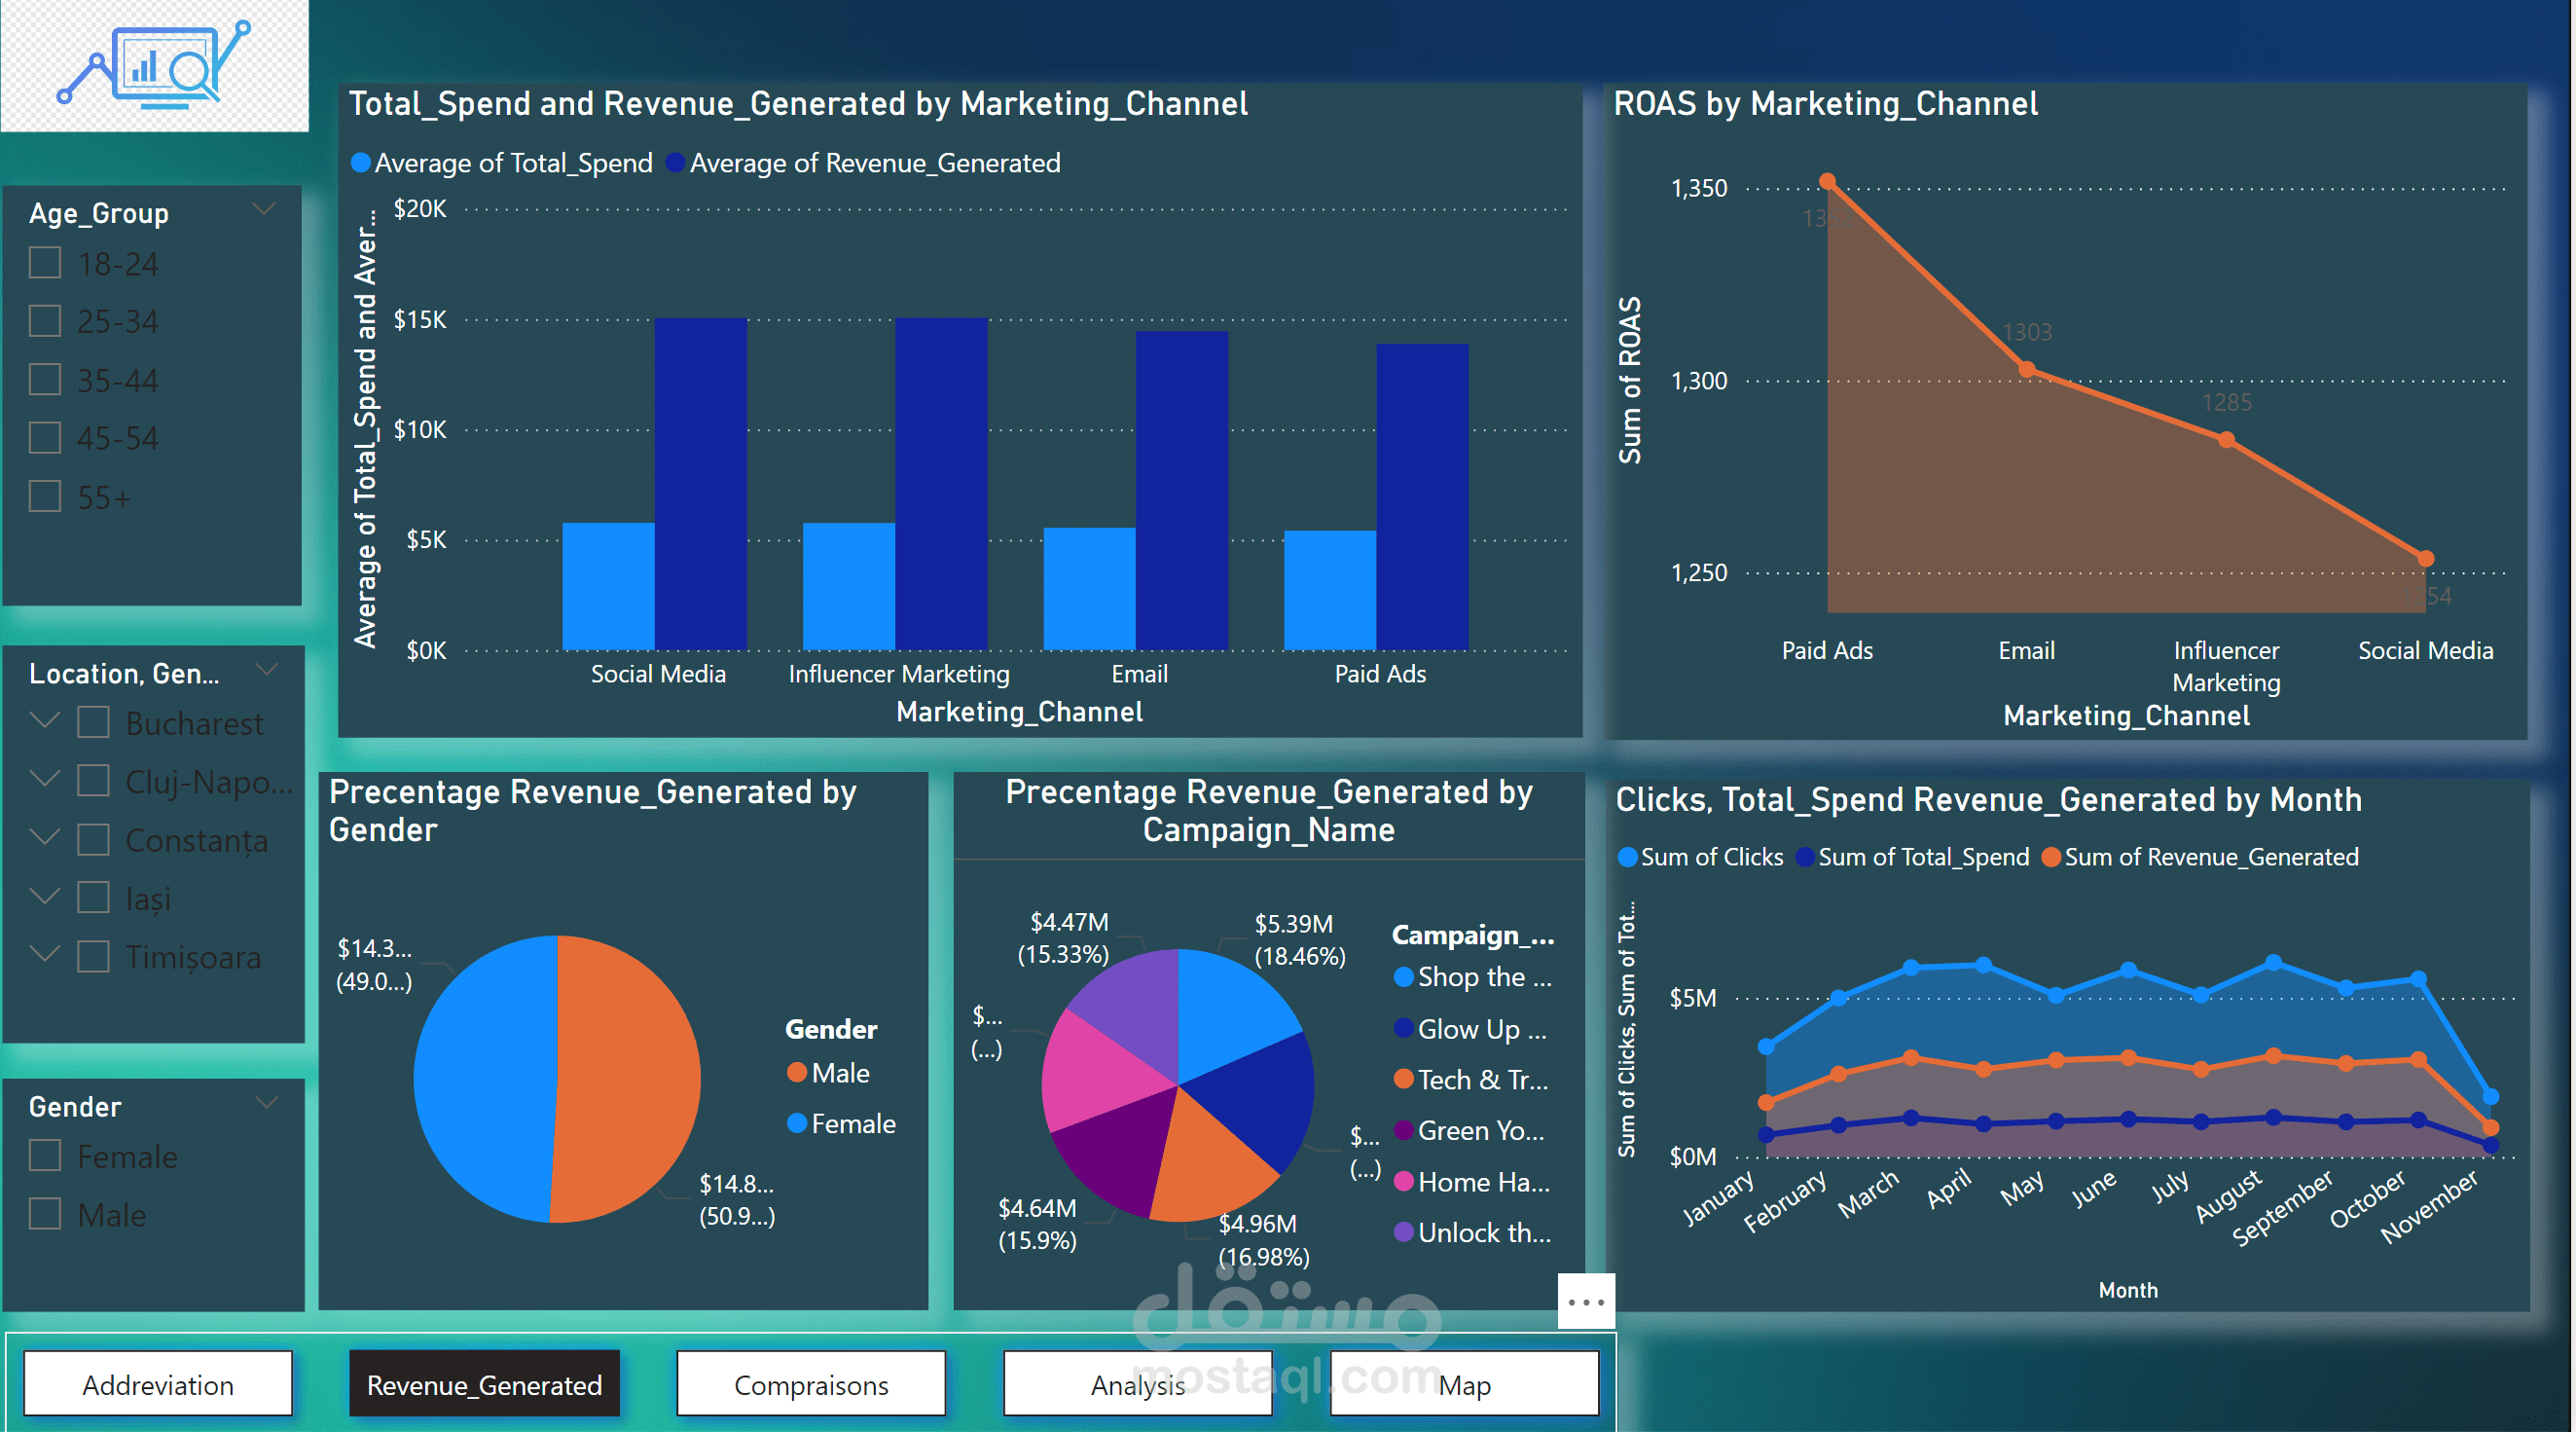
Task: Expand the Timișoara location tree arrow
Action: coord(44,955)
